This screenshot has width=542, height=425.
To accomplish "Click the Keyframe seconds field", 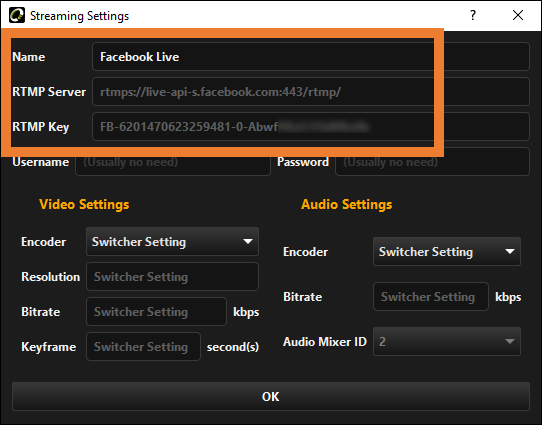I will pyautogui.click(x=143, y=347).
